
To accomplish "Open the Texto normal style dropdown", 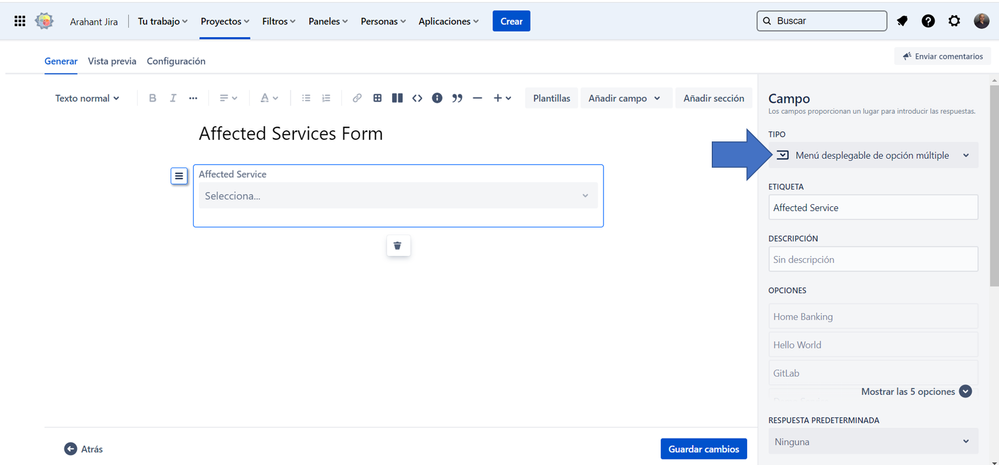I will (87, 98).
